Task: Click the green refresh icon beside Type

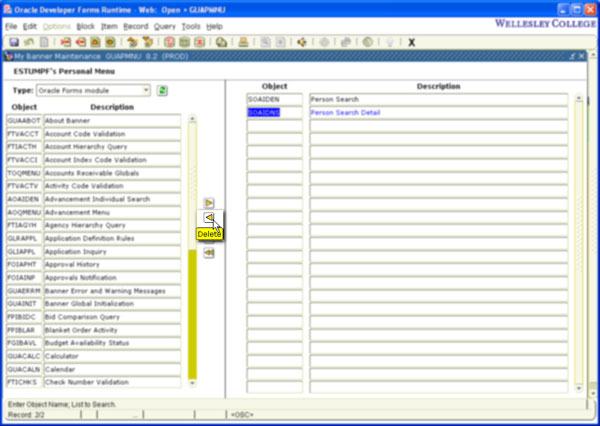Action: 162,91
